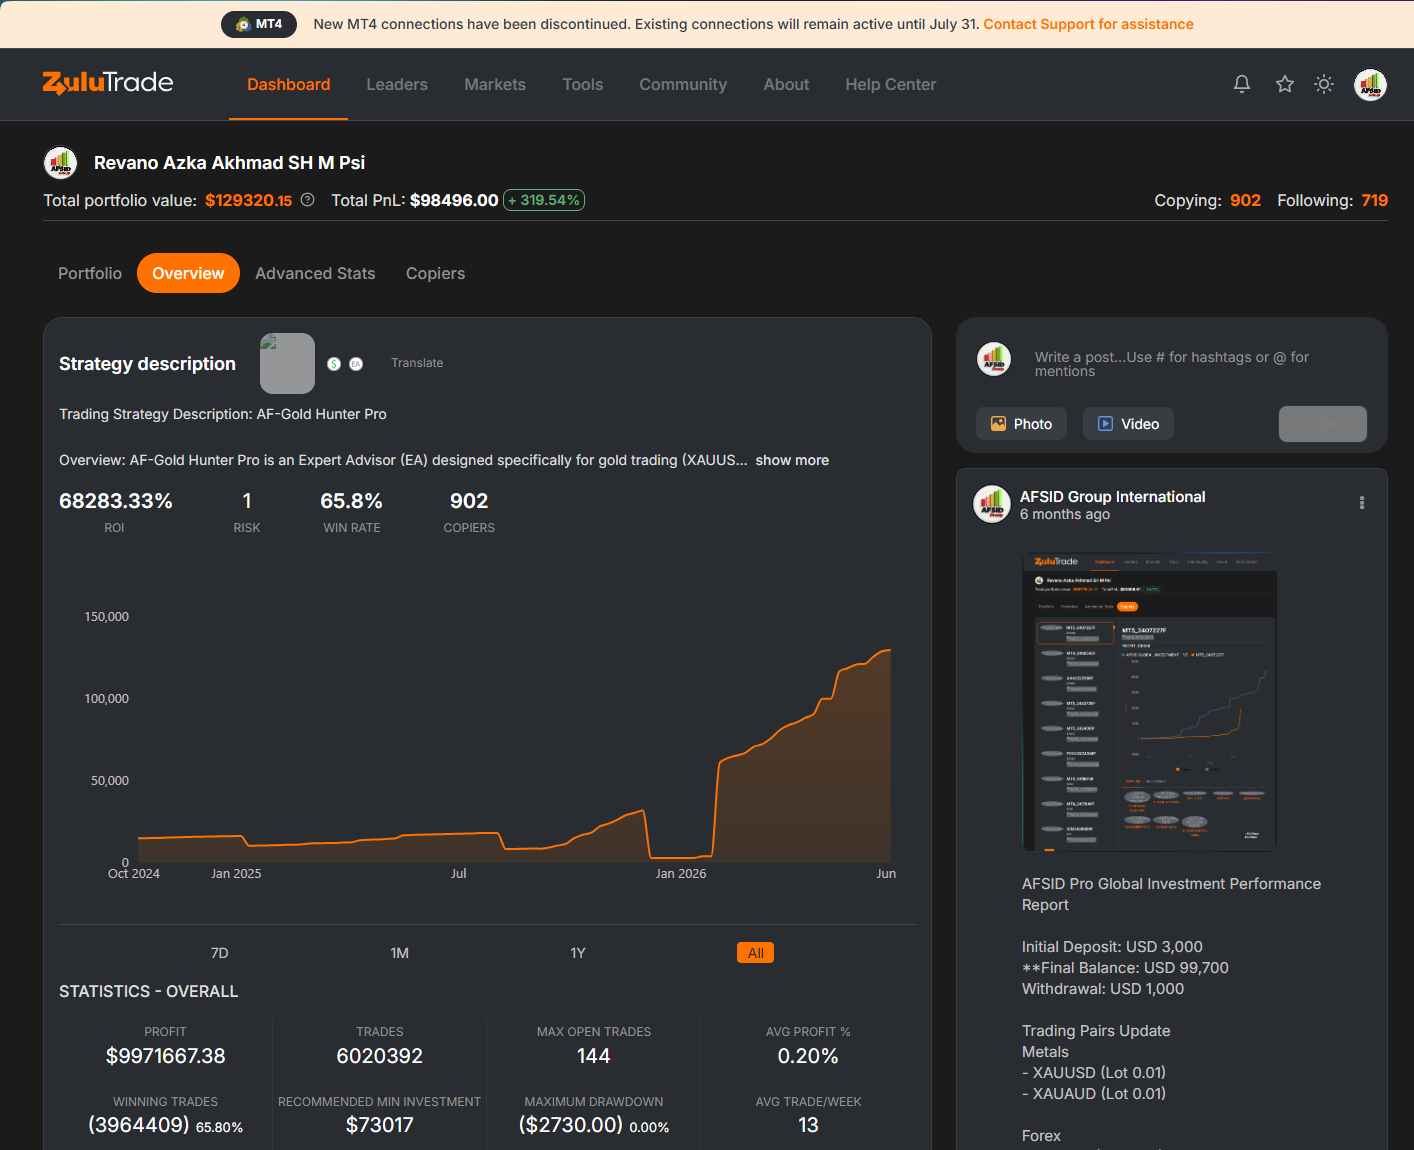Image resolution: width=1414 pixels, height=1150 pixels.
Task: Click the Maximum Drawdown value ($2730.00)
Action: click(x=571, y=1125)
